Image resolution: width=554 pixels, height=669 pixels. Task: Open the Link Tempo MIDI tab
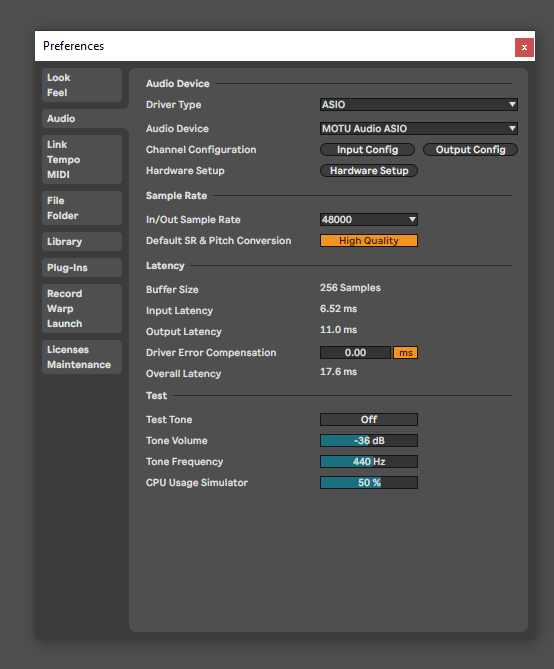[82, 160]
